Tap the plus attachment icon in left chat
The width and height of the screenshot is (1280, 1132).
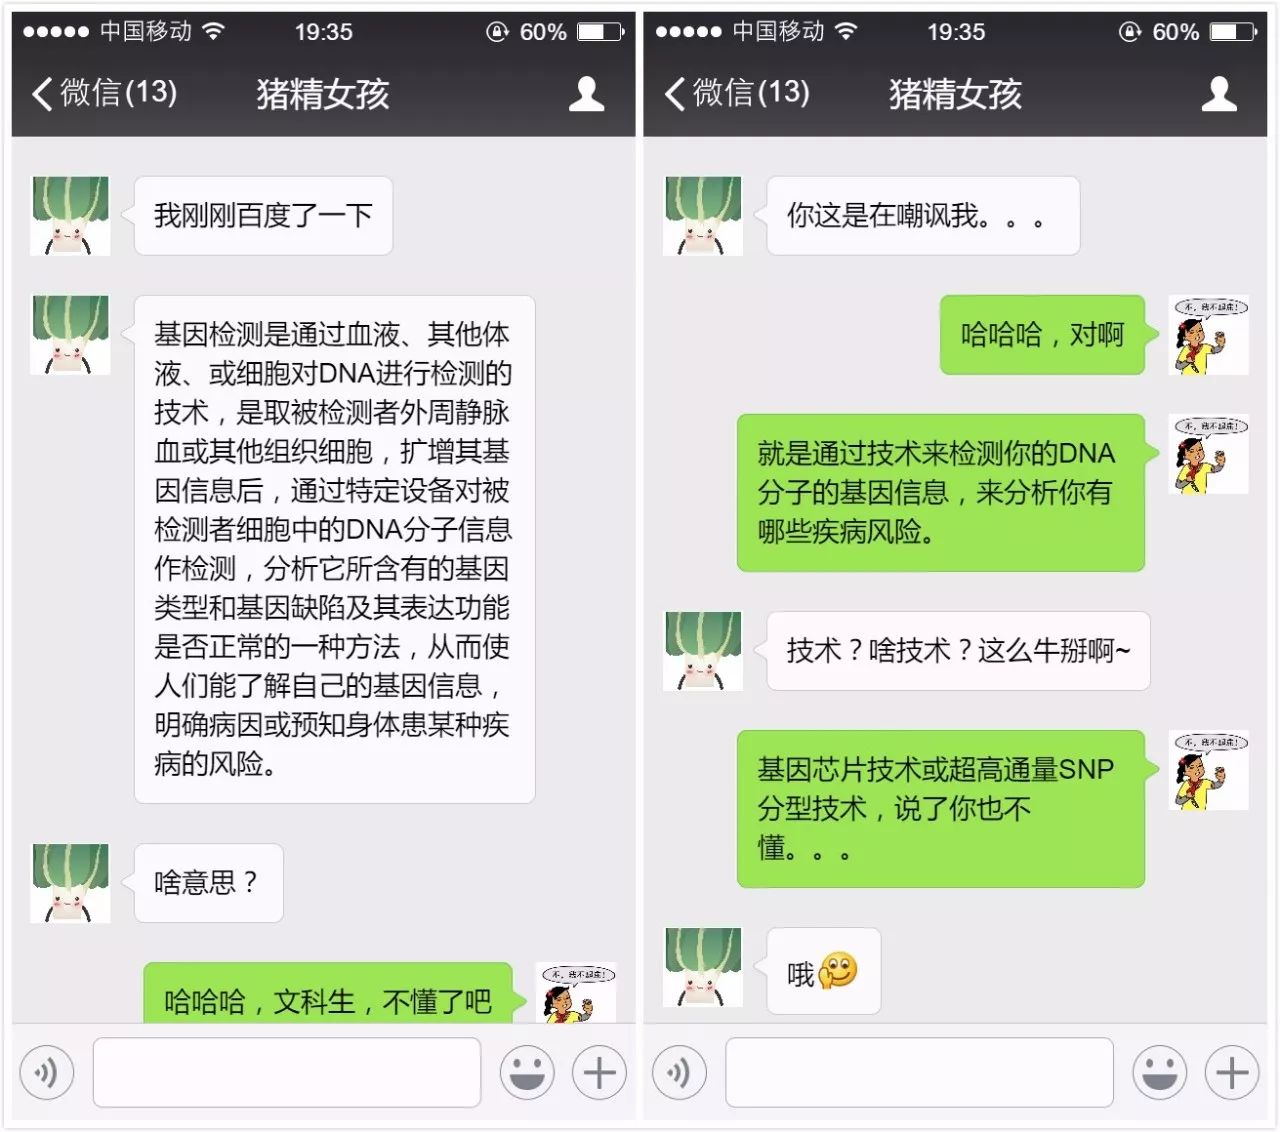(x=600, y=1073)
